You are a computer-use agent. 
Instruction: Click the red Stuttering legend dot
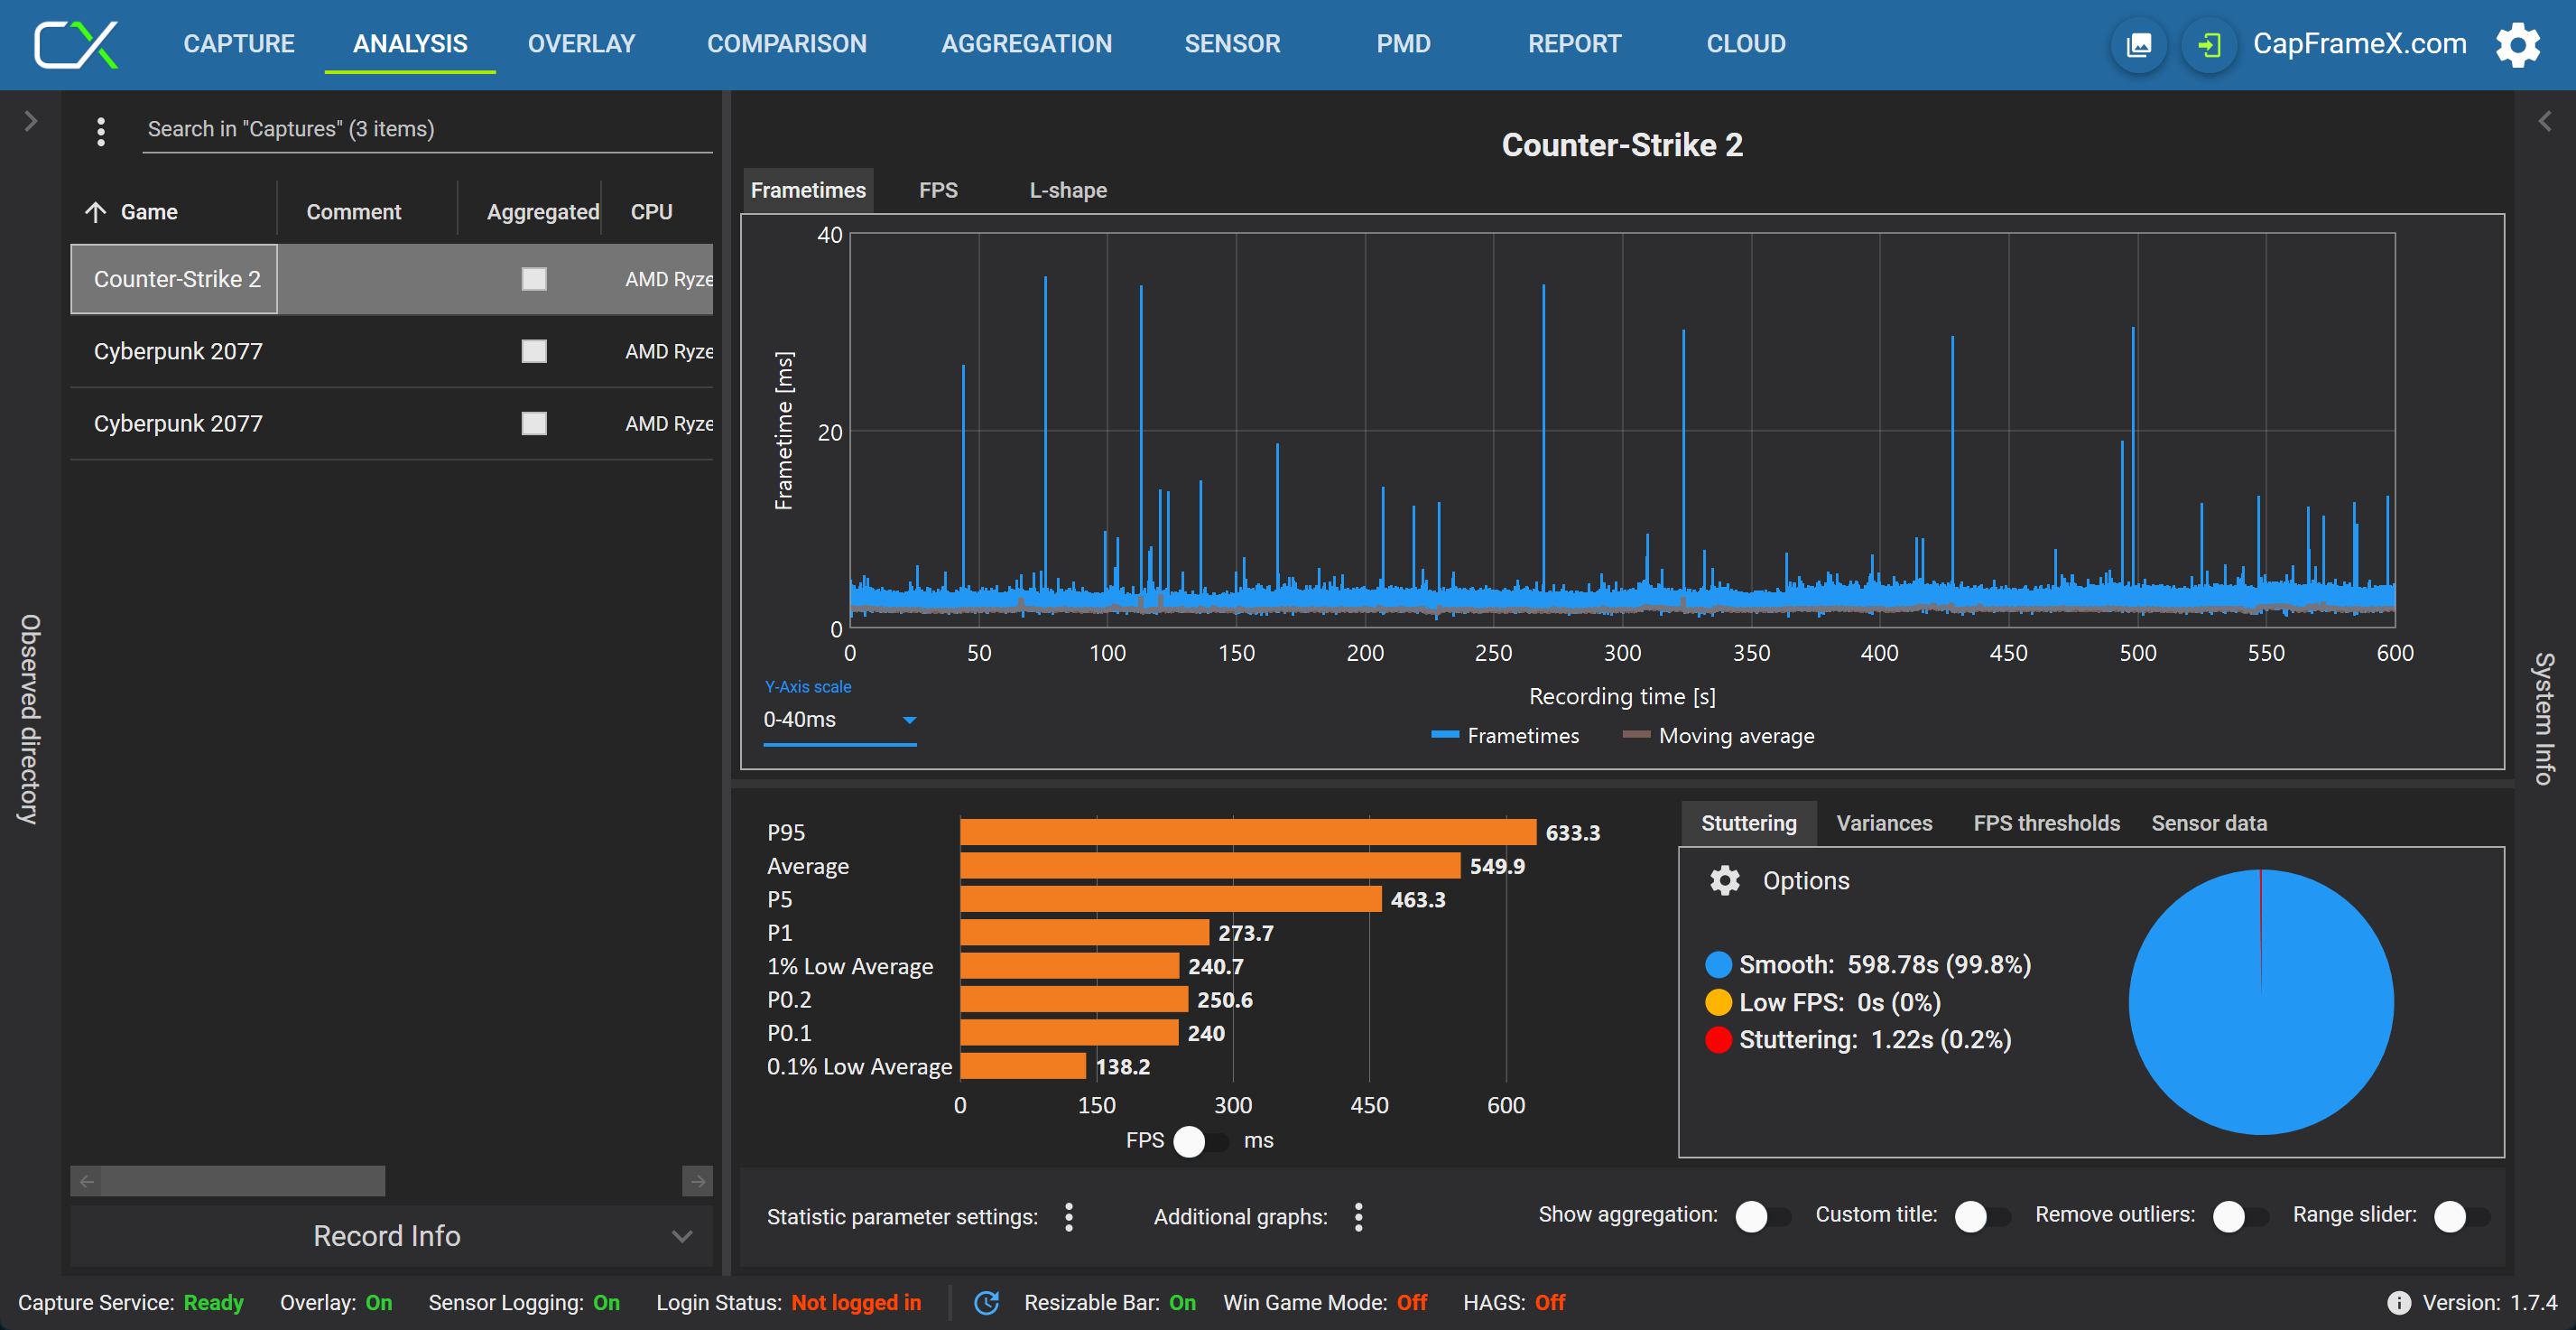(x=1718, y=1040)
